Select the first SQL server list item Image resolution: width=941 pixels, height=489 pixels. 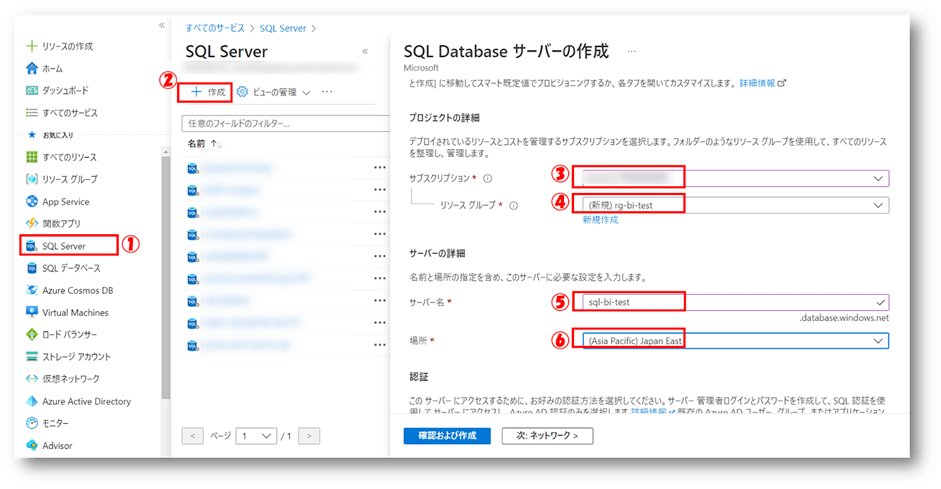click(237, 168)
